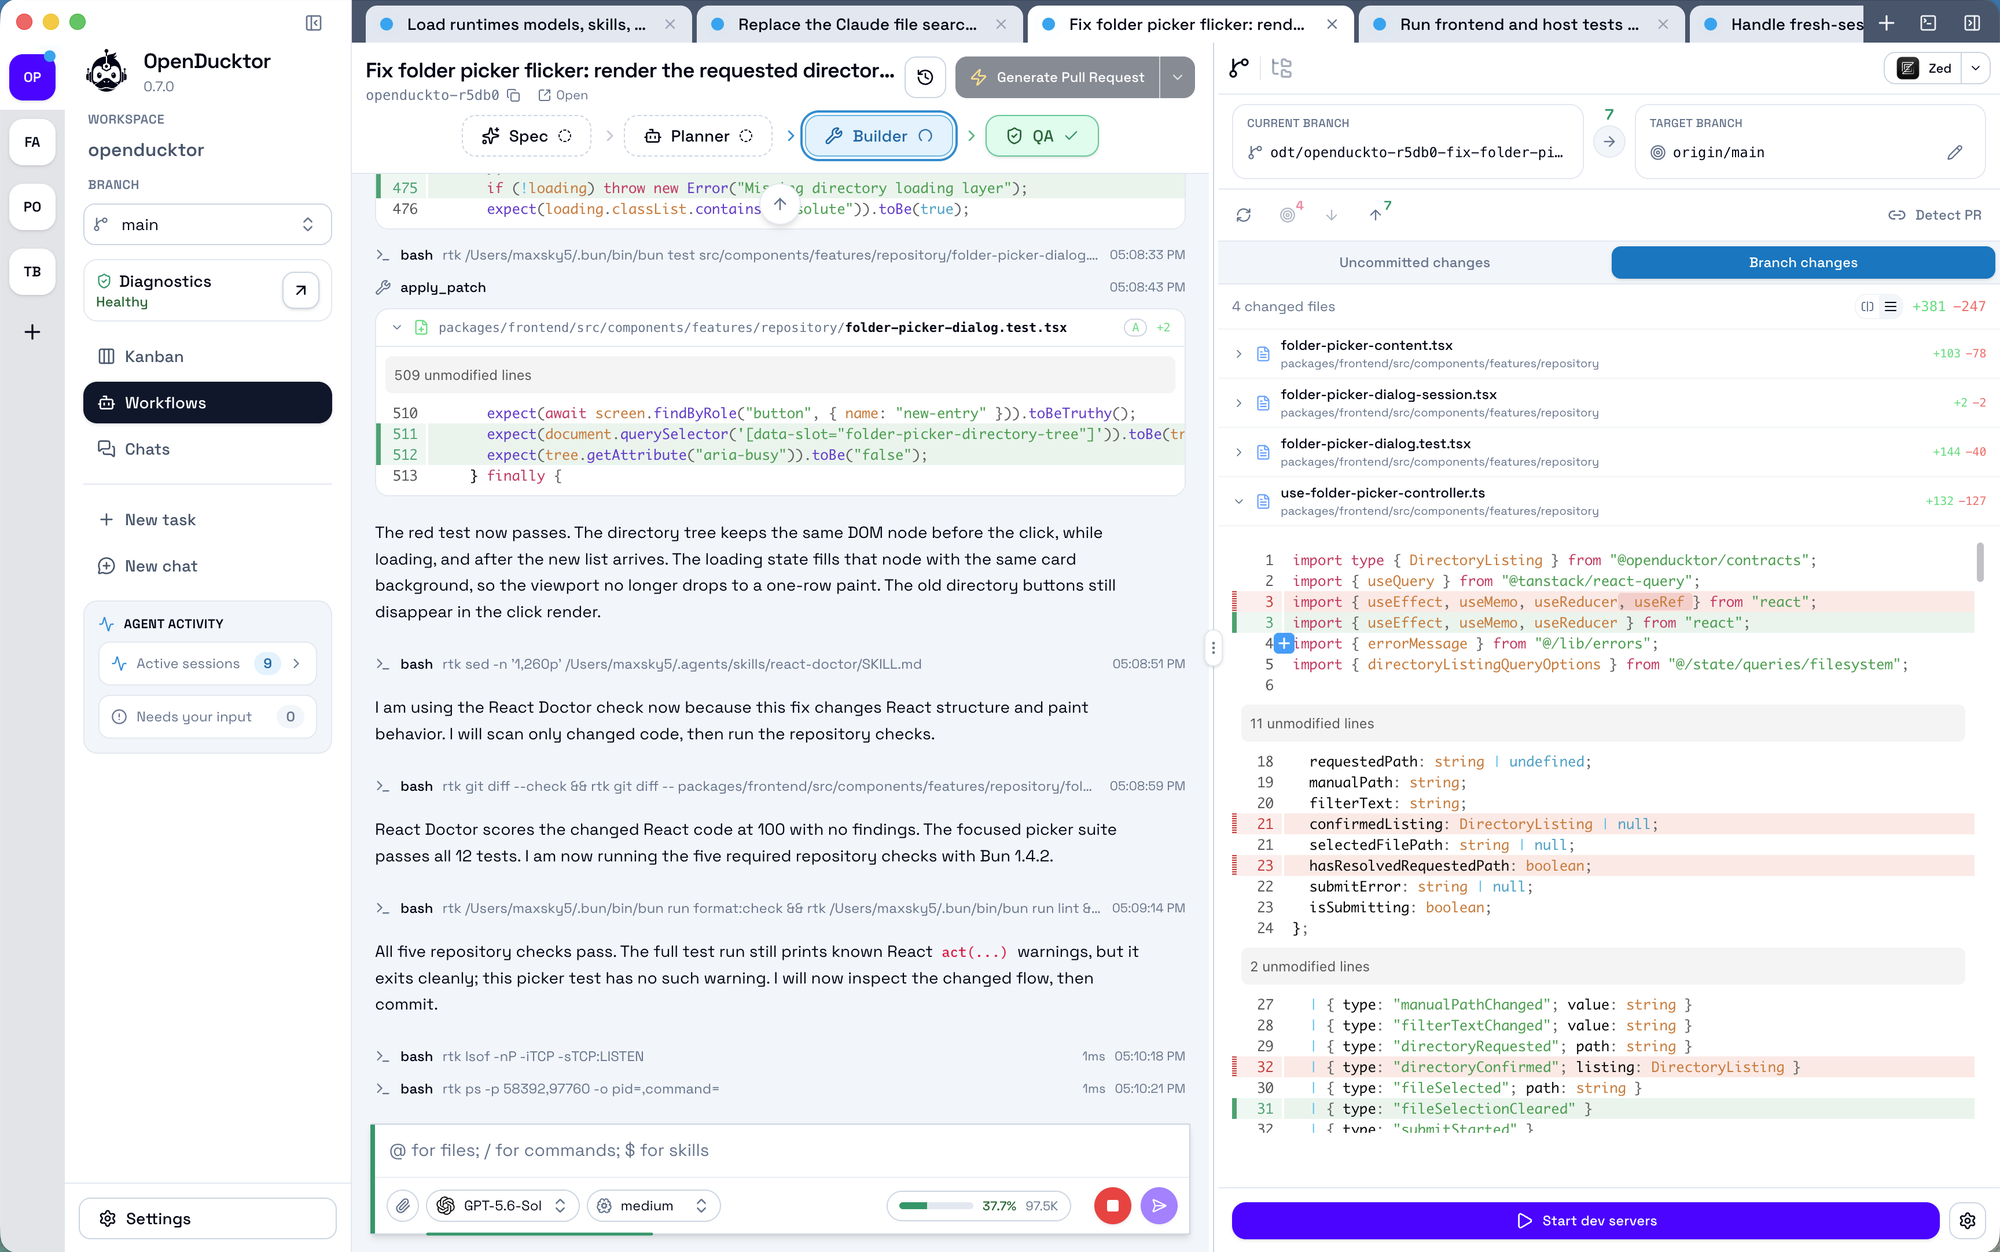Viewport: 2000px width, 1252px height.
Task: Toggle the right side panel icon
Action: click(1972, 23)
